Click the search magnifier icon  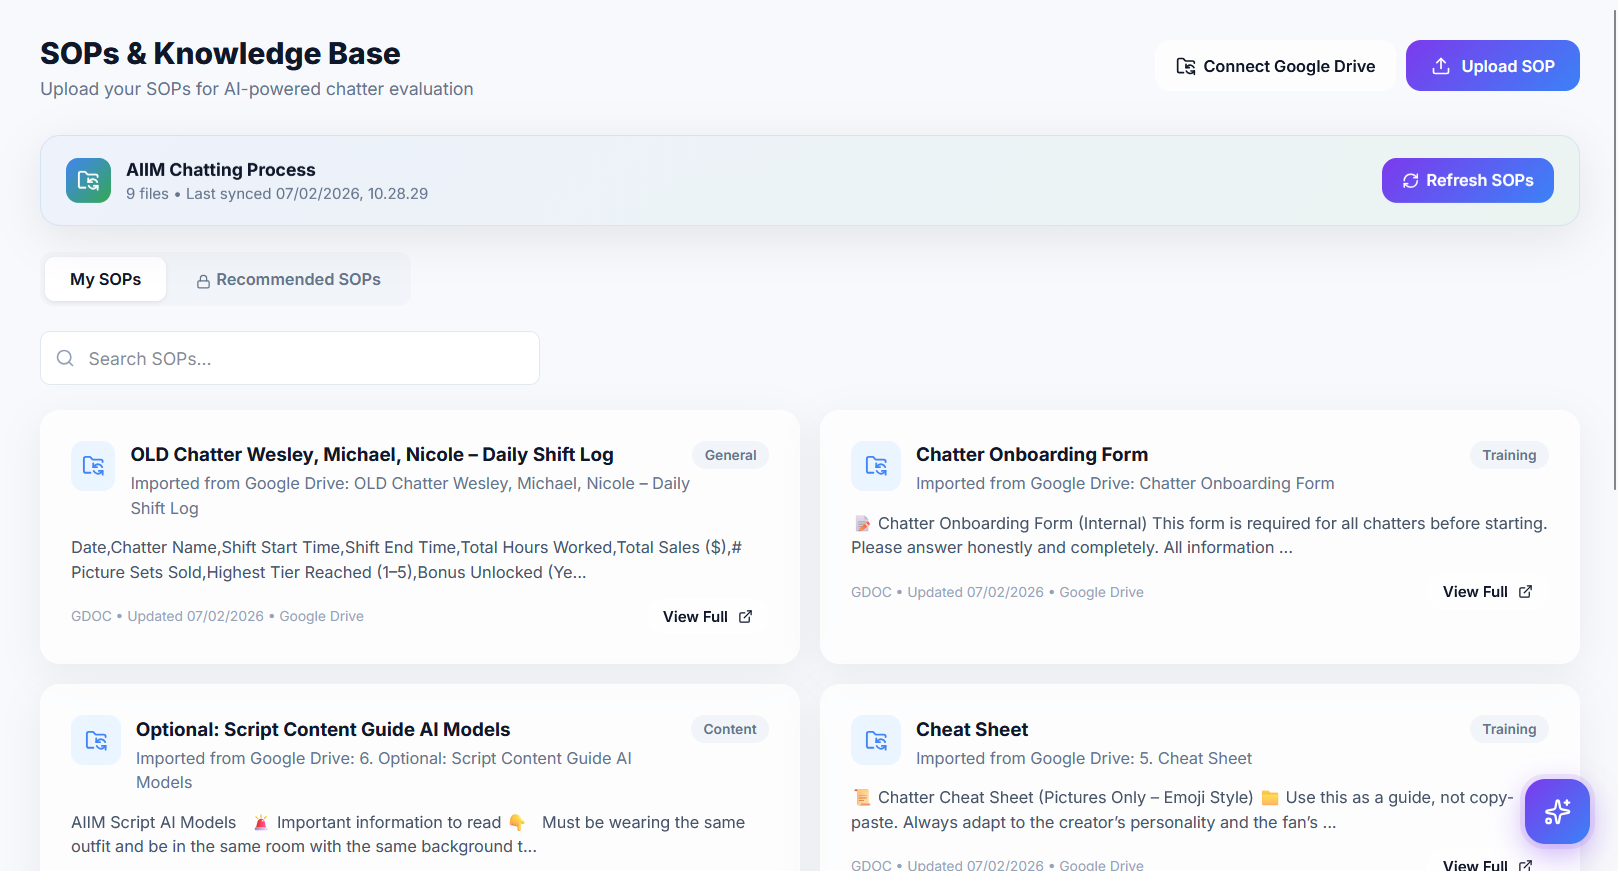point(65,358)
